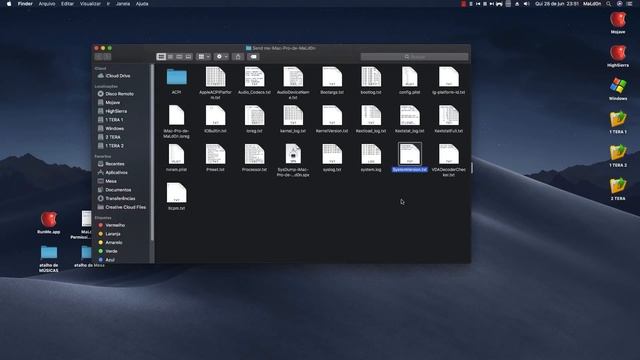This screenshot has width=640, height=360.
Task: Select the syslog.txt file
Action: [332, 155]
